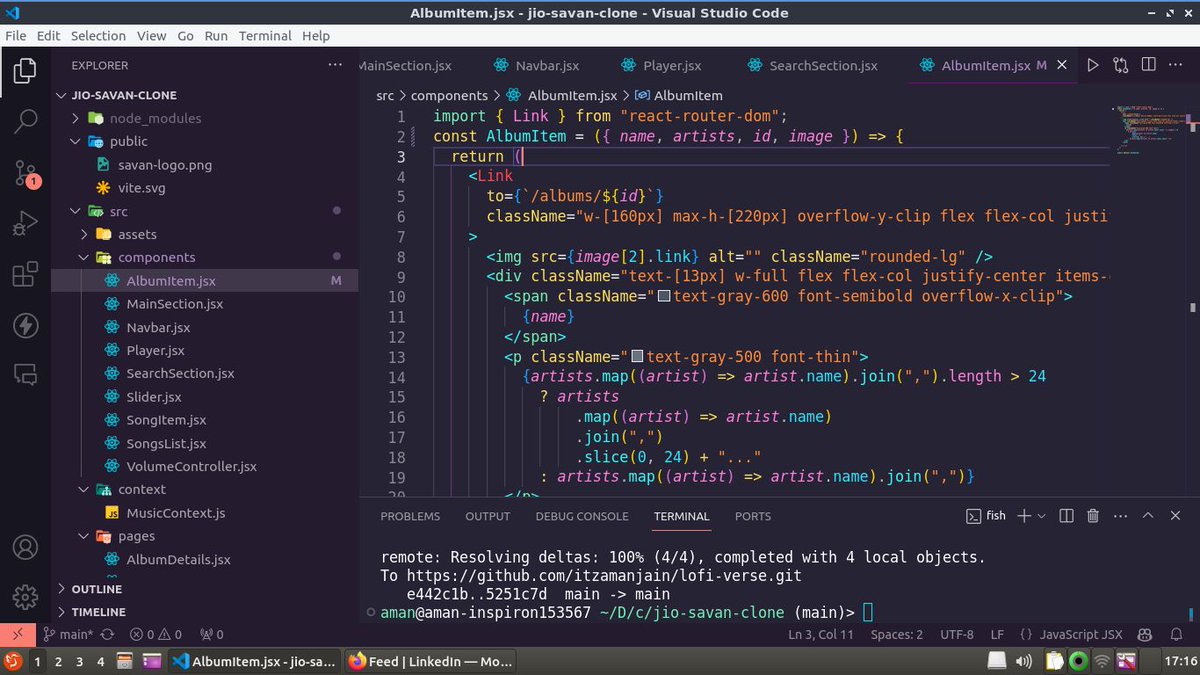Viewport: 1200px width, 675px height.
Task: Change file encoding UTF-8
Action: pos(956,634)
